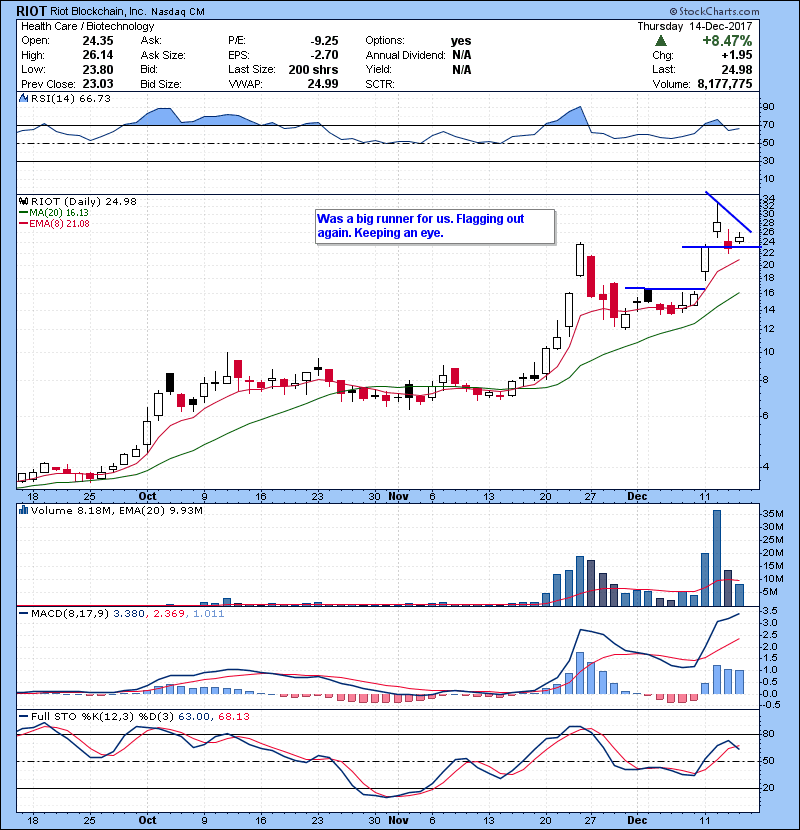Select the EPS value -2.70

(324, 55)
